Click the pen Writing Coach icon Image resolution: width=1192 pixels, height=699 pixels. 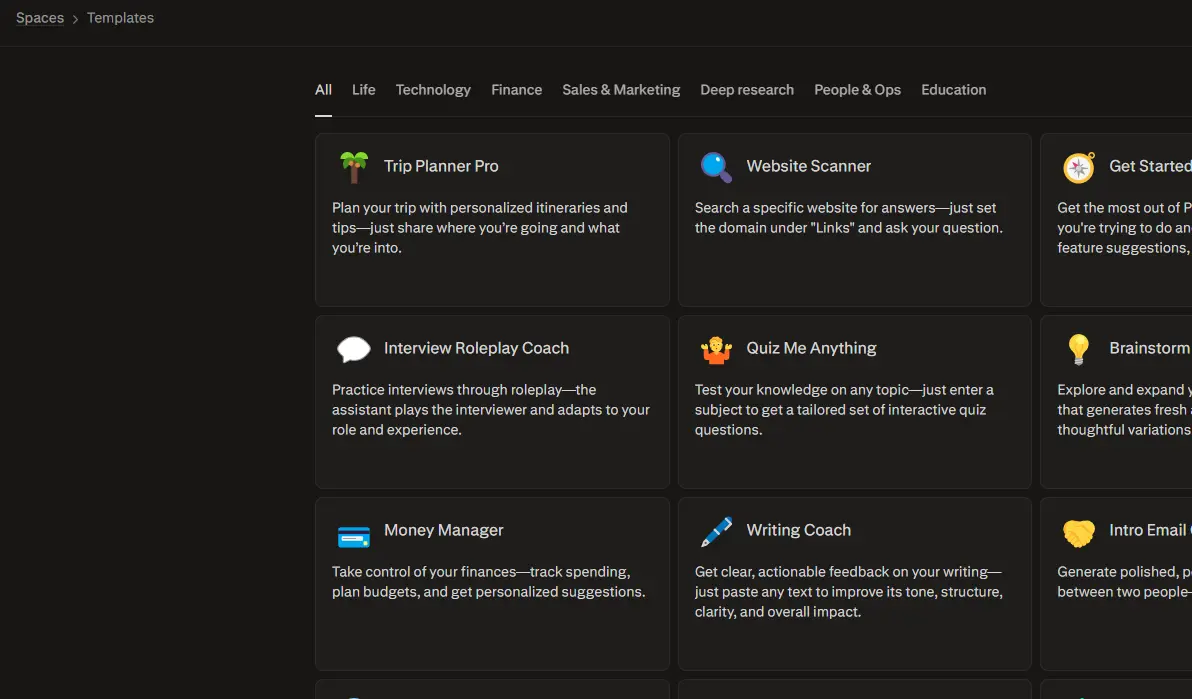click(x=716, y=532)
